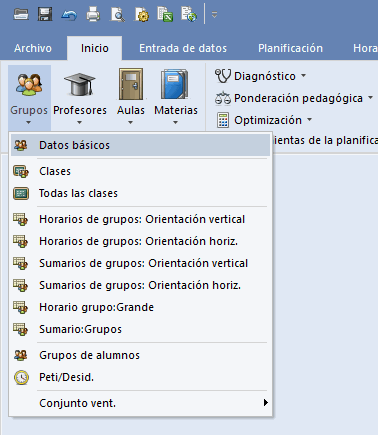The image size is (378, 435).
Task: Select Datos básicos menu entry
Action: 140,145
